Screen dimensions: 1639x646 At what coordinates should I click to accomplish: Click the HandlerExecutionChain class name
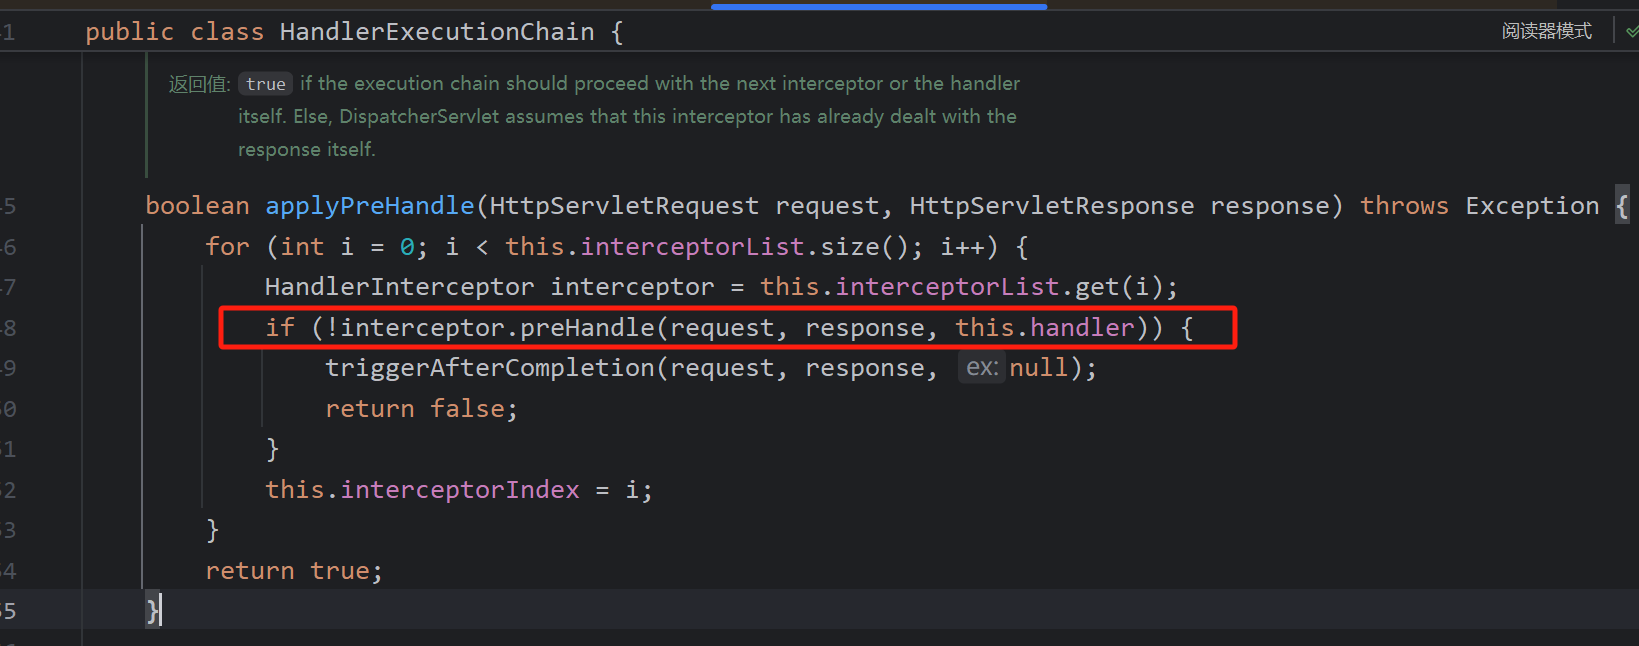click(x=437, y=32)
